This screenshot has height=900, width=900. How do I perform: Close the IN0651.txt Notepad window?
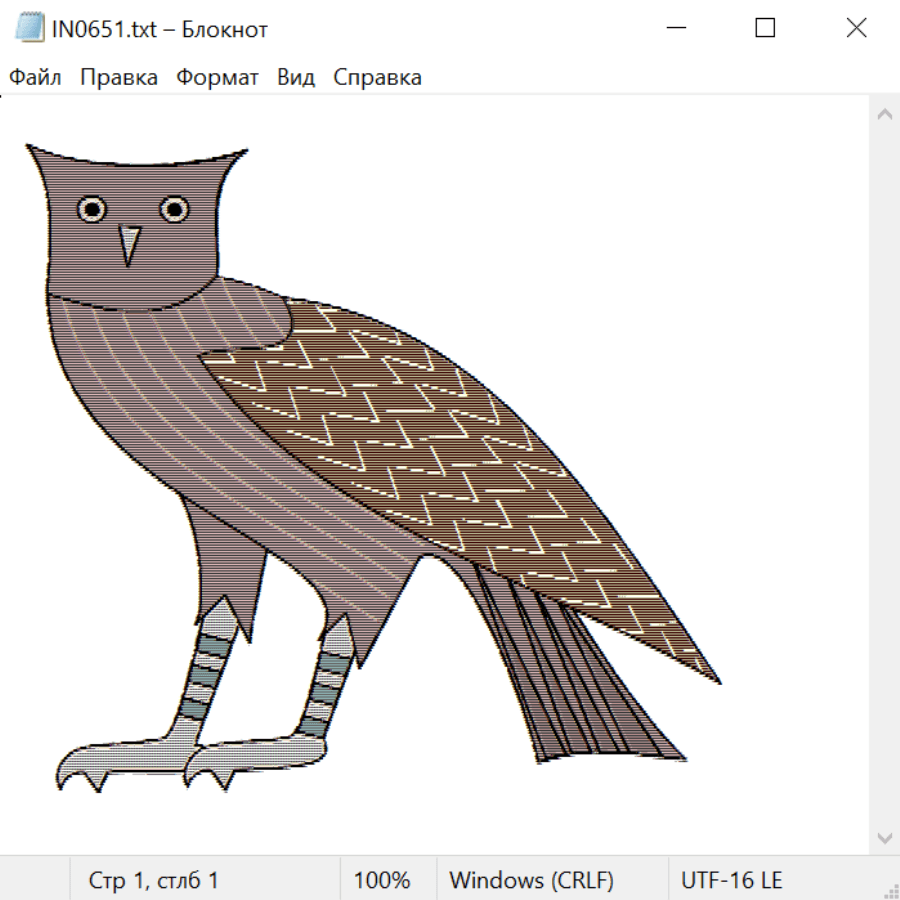point(856,28)
